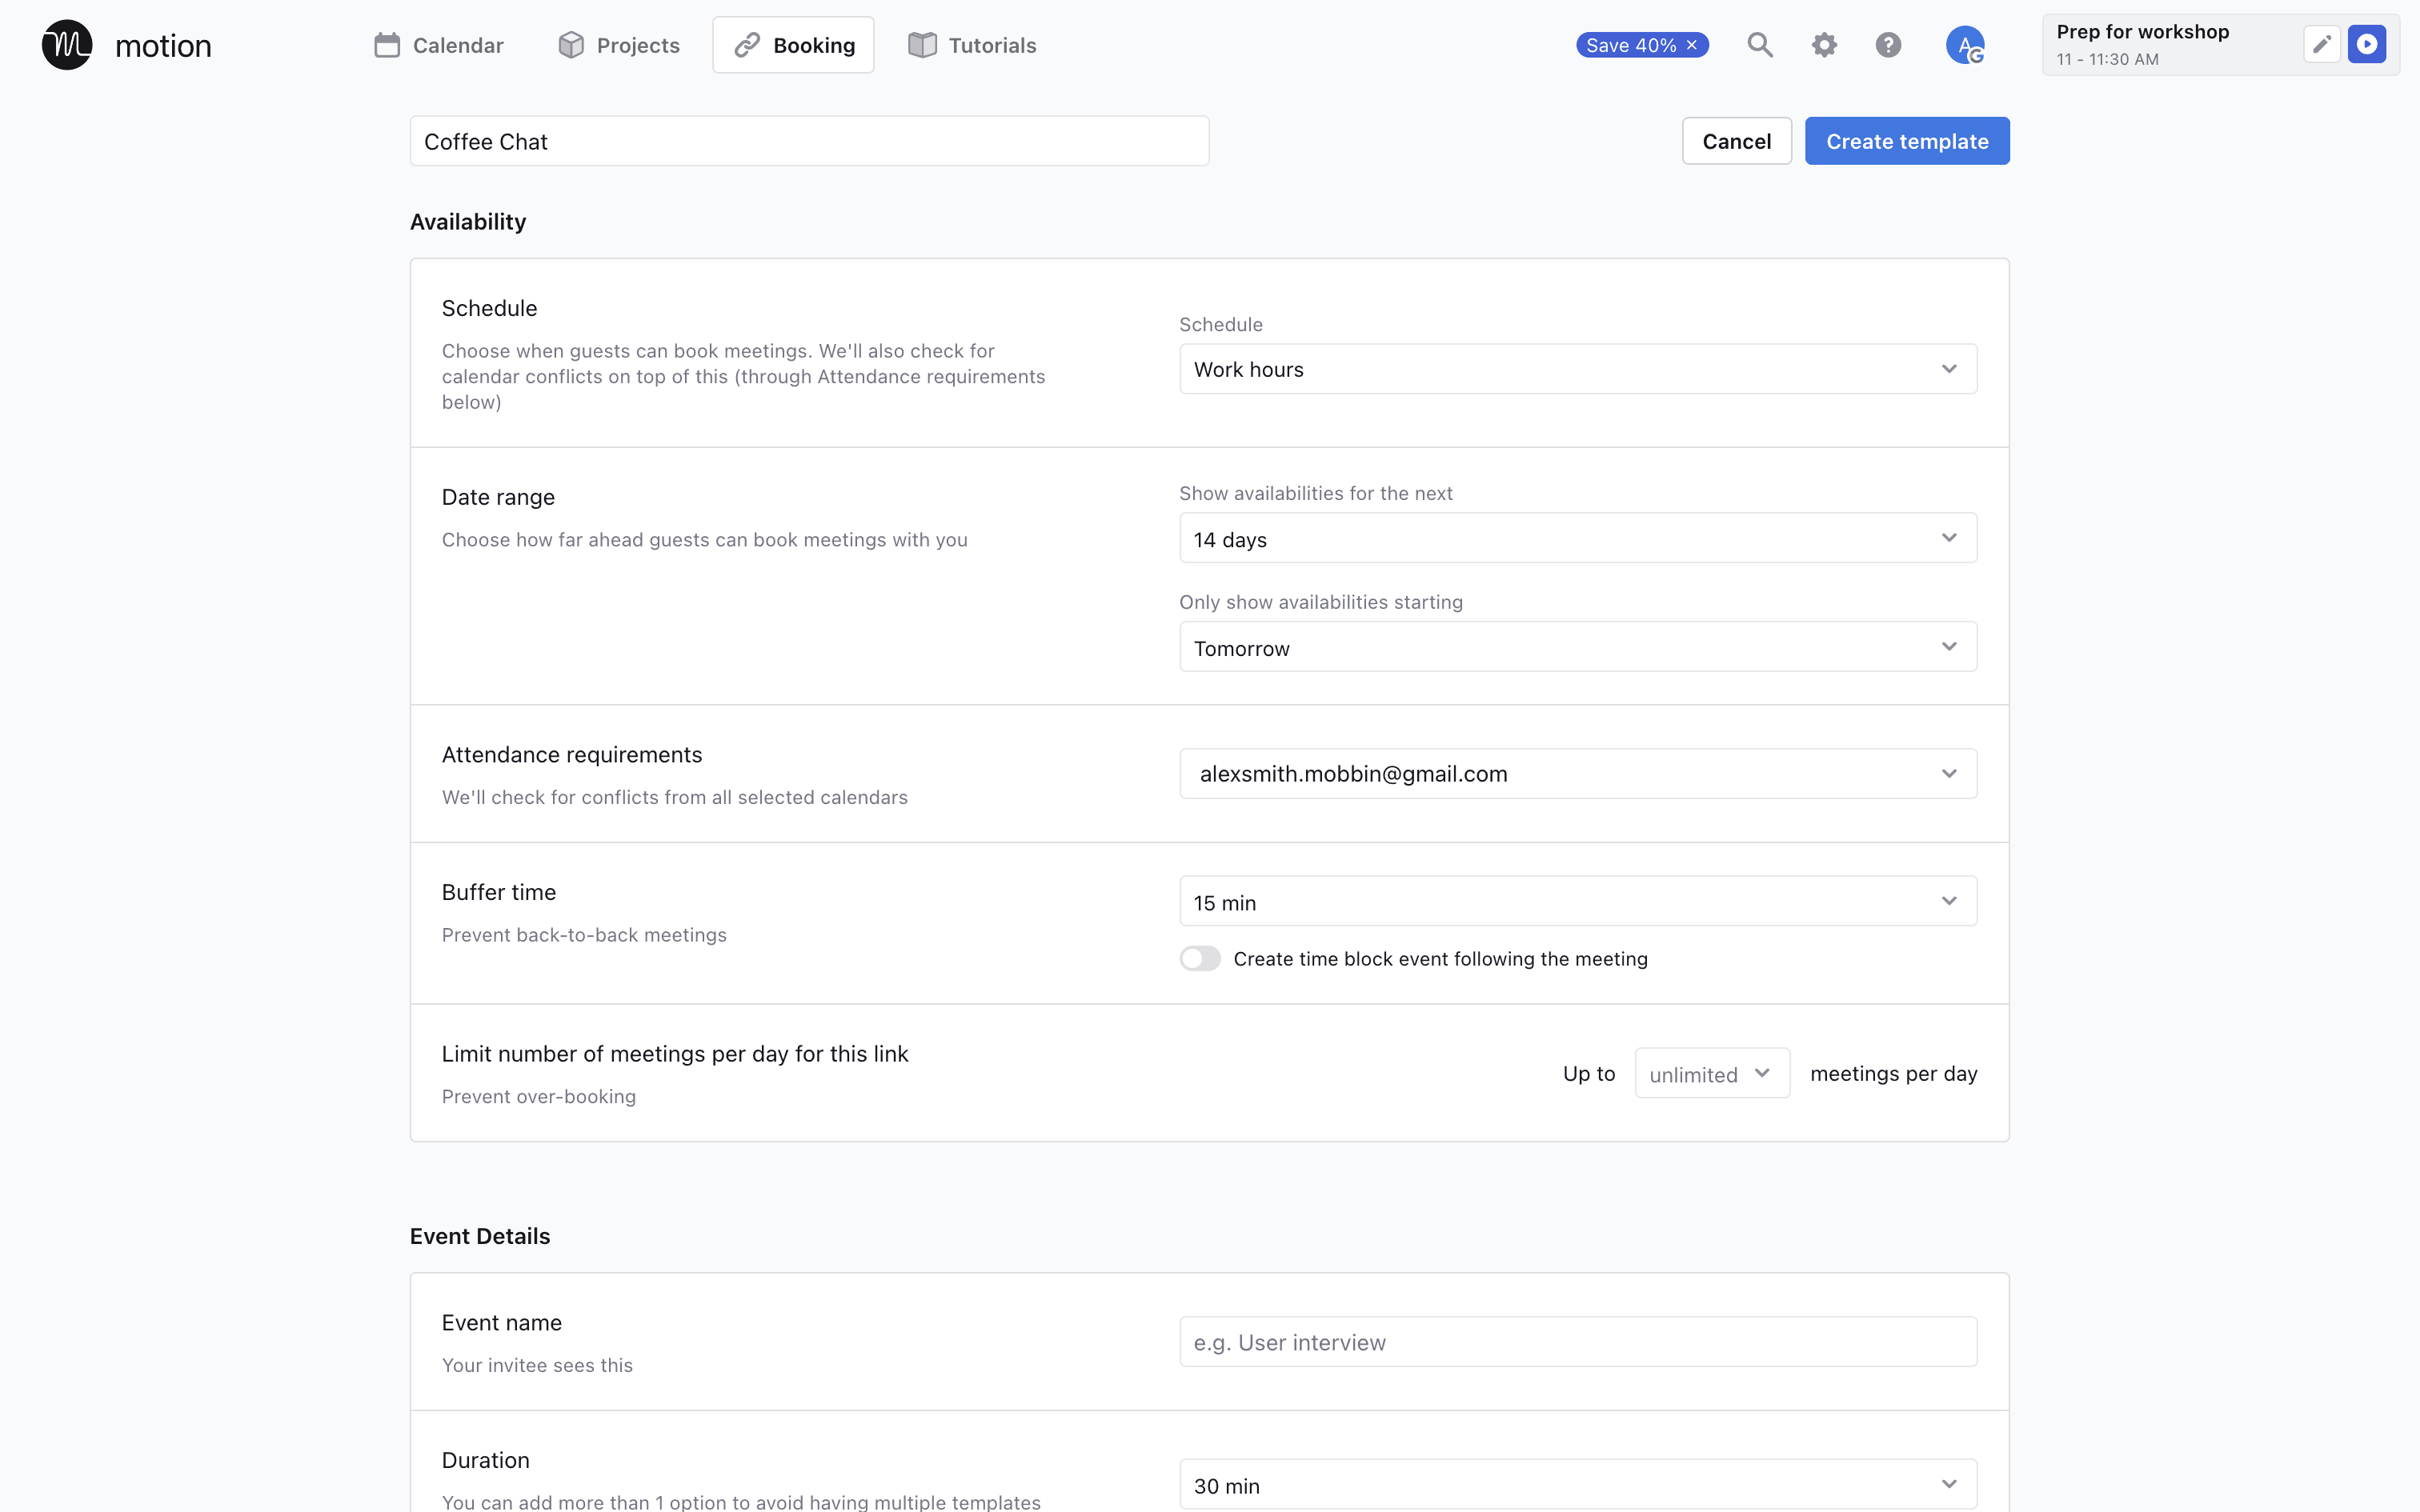Click the Create template button
Image resolution: width=2420 pixels, height=1512 pixels.
pyautogui.click(x=1906, y=141)
